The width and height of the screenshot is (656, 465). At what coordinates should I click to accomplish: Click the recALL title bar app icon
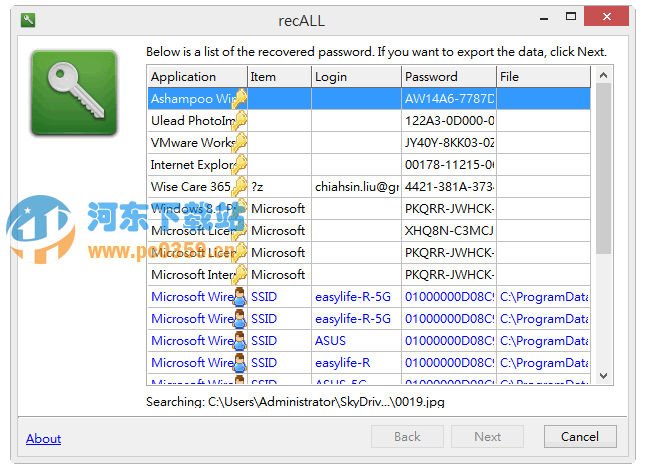click(28, 20)
